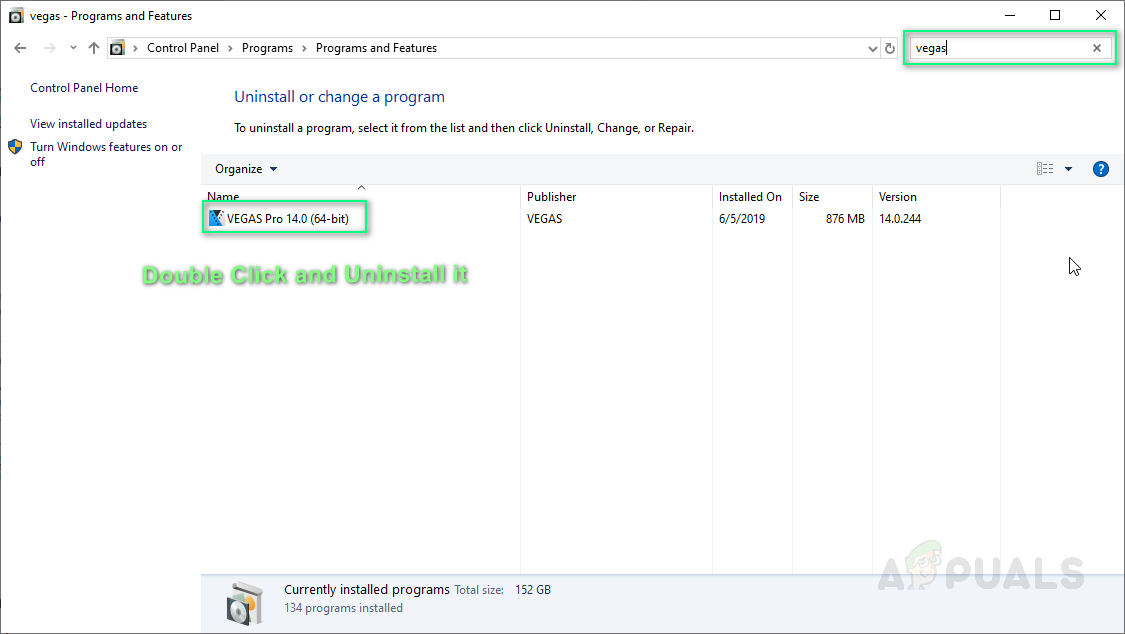Click the 6/5/2019 install date cell

click(742, 219)
